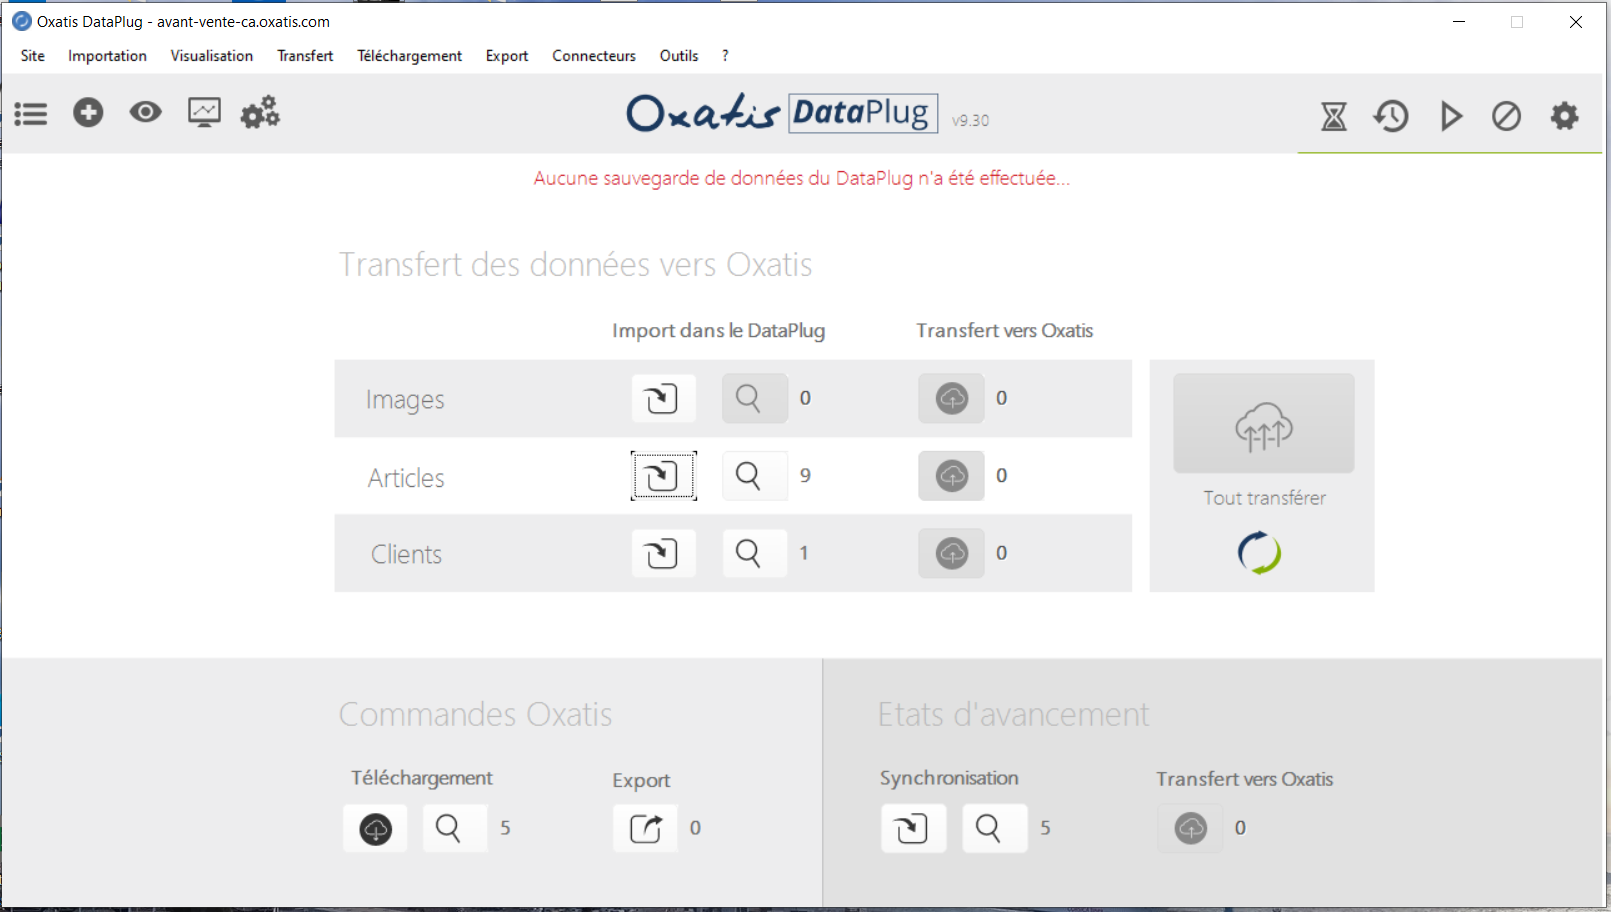Click the forbidden circle stop icon
The width and height of the screenshot is (1611, 912).
pyautogui.click(x=1507, y=117)
